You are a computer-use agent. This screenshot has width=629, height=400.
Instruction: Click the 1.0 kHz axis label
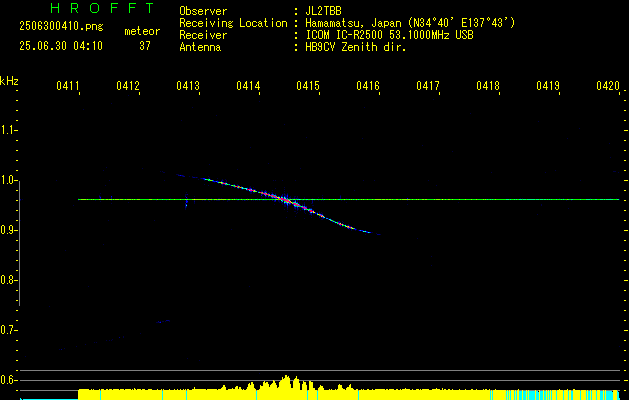pyautogui.click(x=8, y=180)
